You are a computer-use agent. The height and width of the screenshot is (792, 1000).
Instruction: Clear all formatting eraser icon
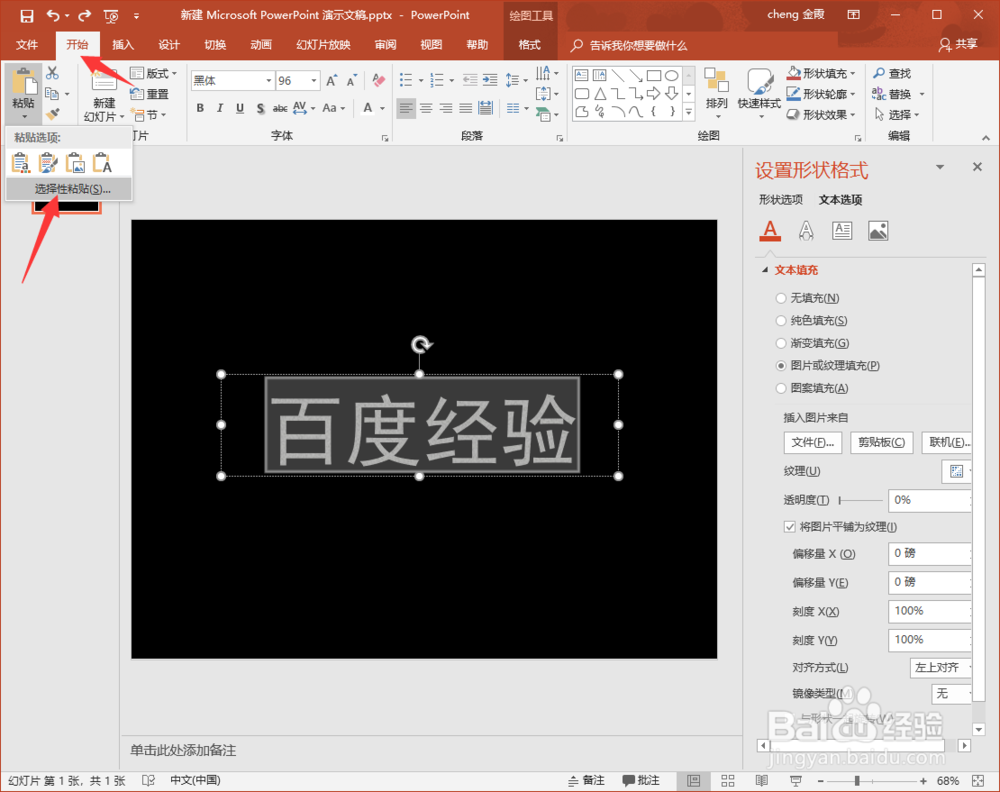(379, 80)
